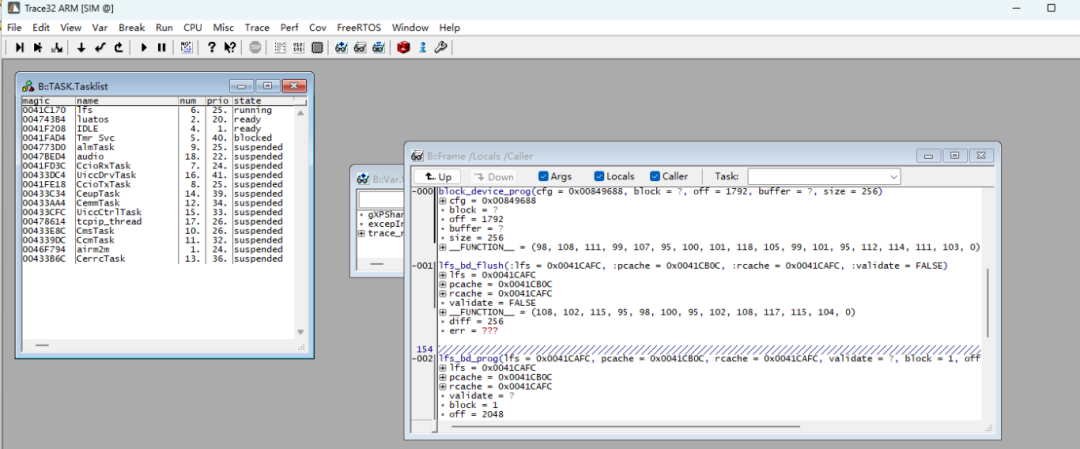Open the memory dump toolbar icon
Screen dimensions: 1080x449
pos(298,48)
